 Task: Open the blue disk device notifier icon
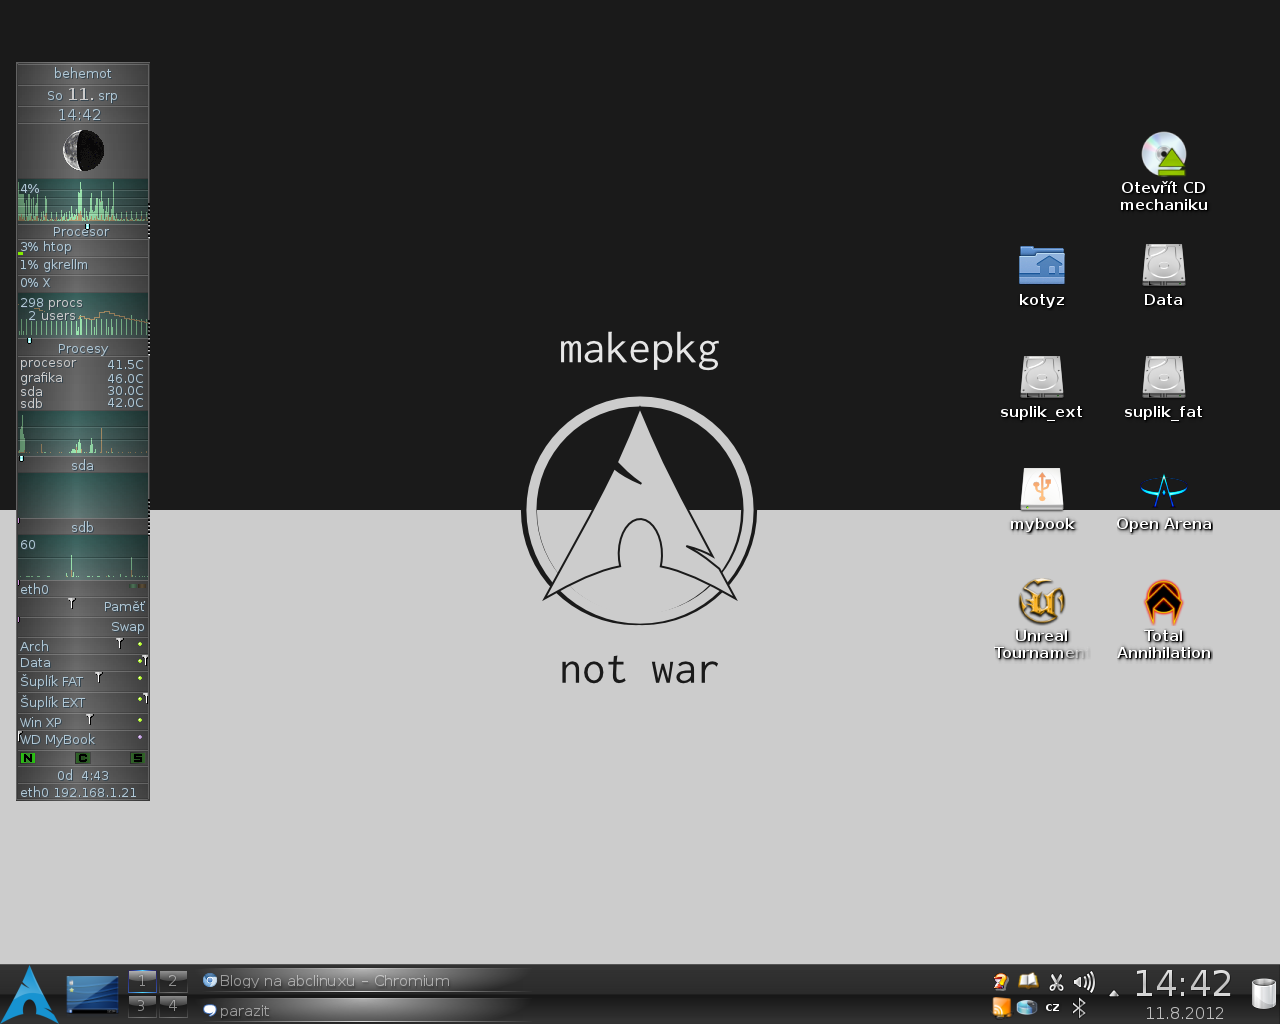point(1027,1008)
